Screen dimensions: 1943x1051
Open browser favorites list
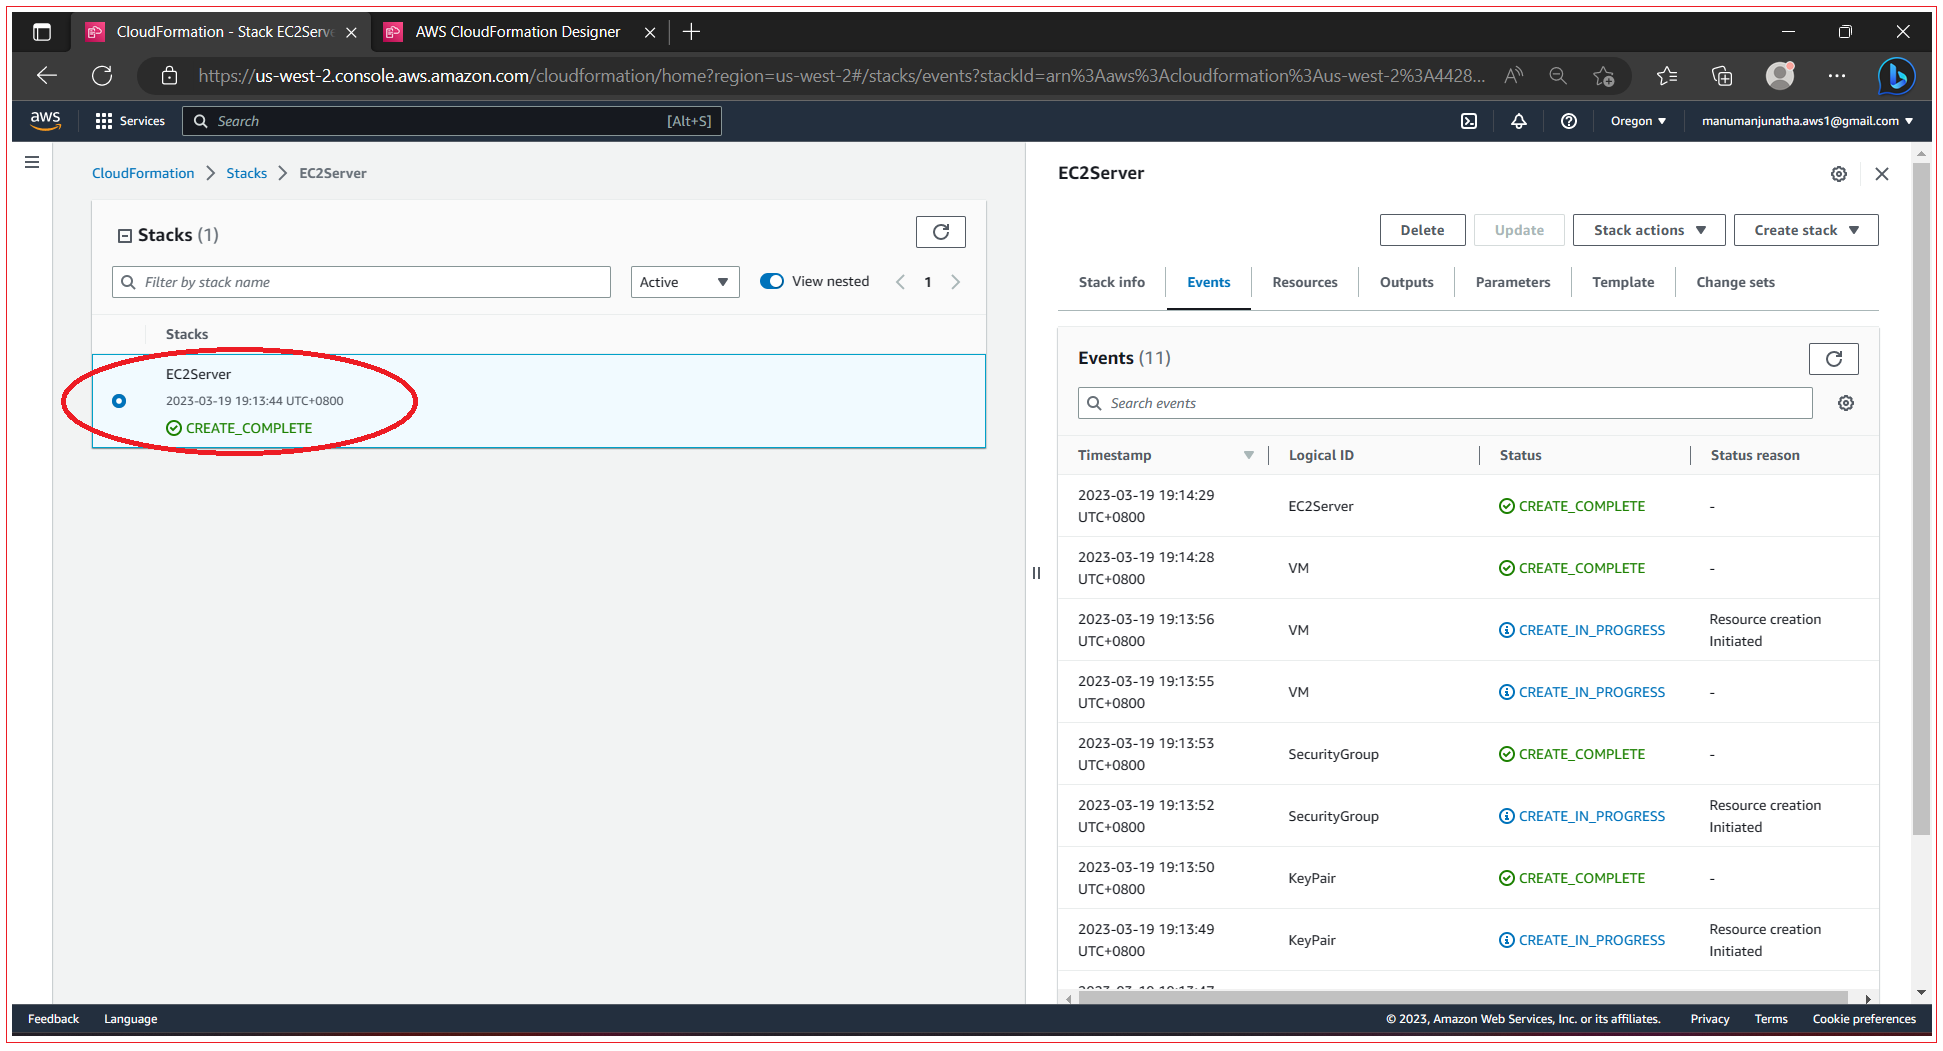[x=1666, y=76]
